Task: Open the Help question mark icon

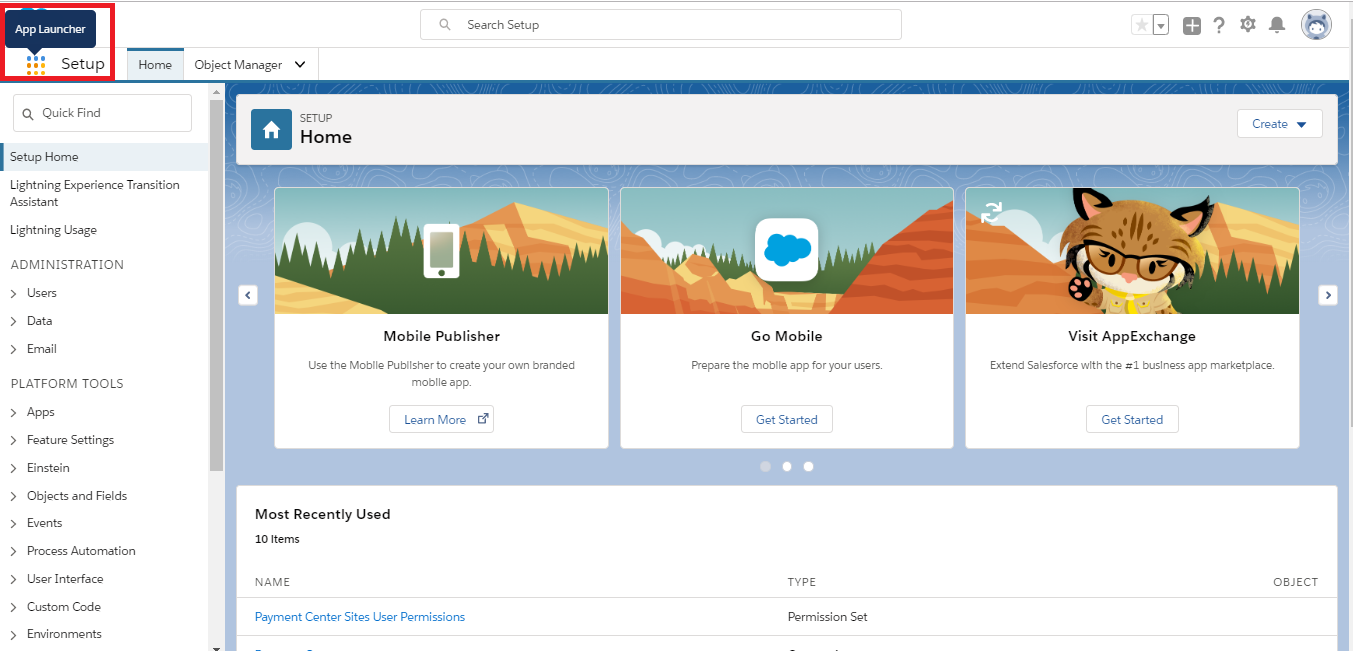Action: tap(1219, 26)
